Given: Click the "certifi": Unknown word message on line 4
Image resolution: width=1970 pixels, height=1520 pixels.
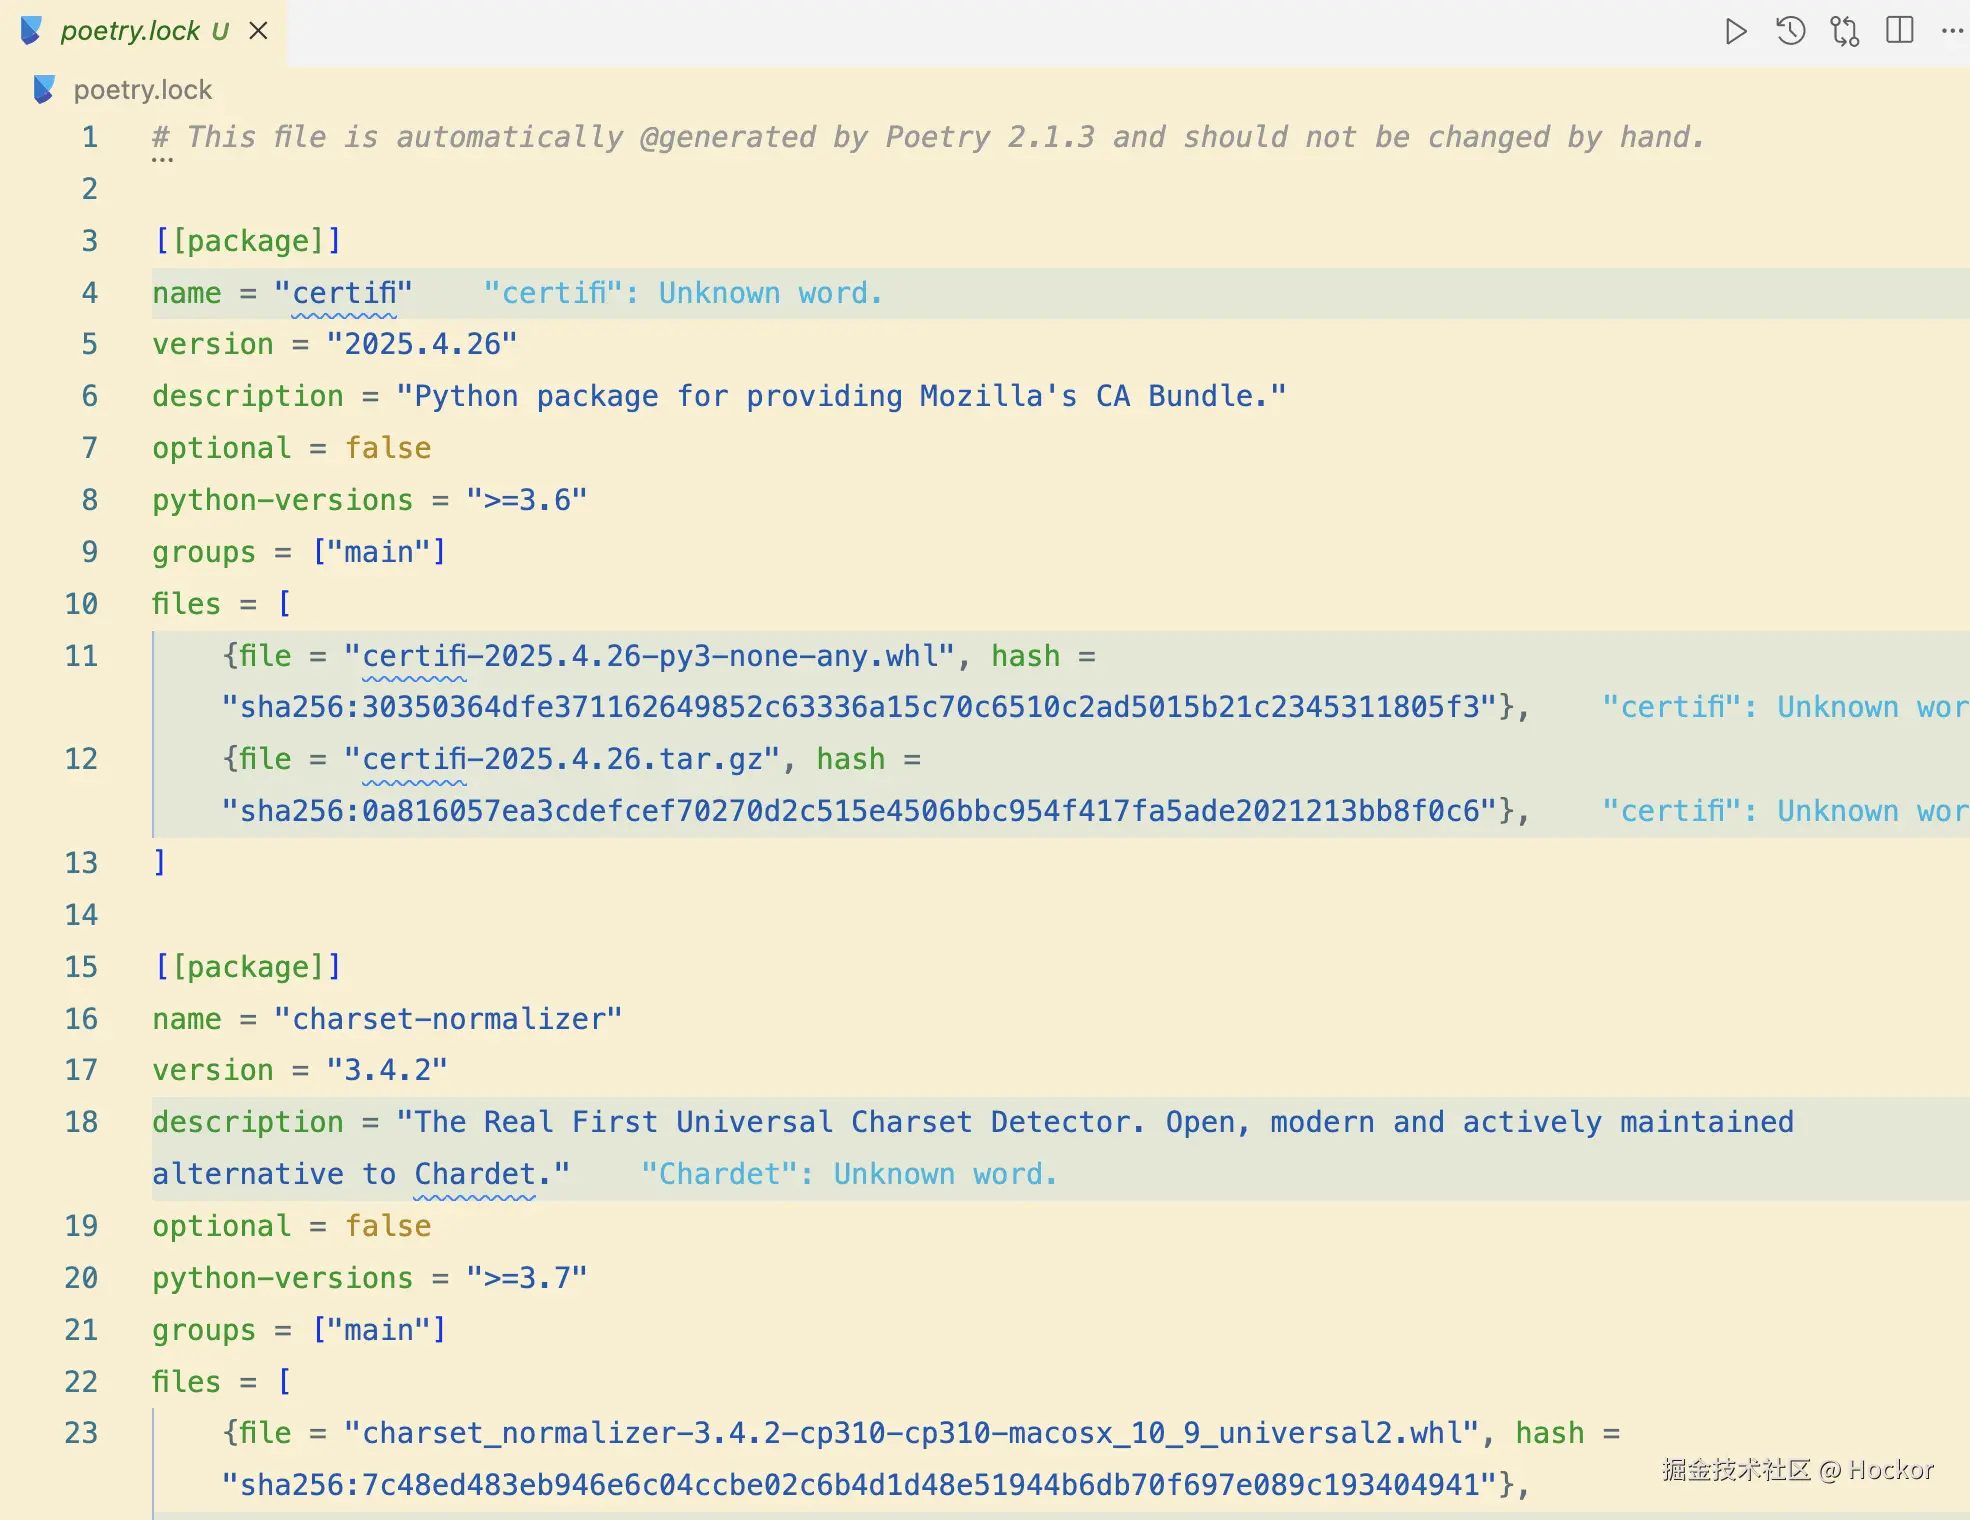Looking at the screenshot, I should click(x=682, y=294).
